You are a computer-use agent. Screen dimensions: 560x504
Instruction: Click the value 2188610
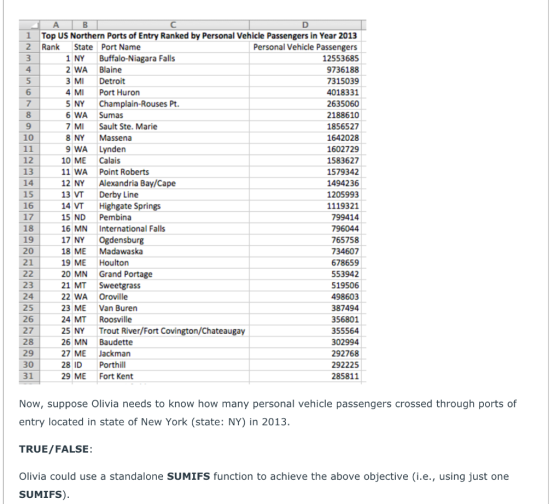point(343,115)
